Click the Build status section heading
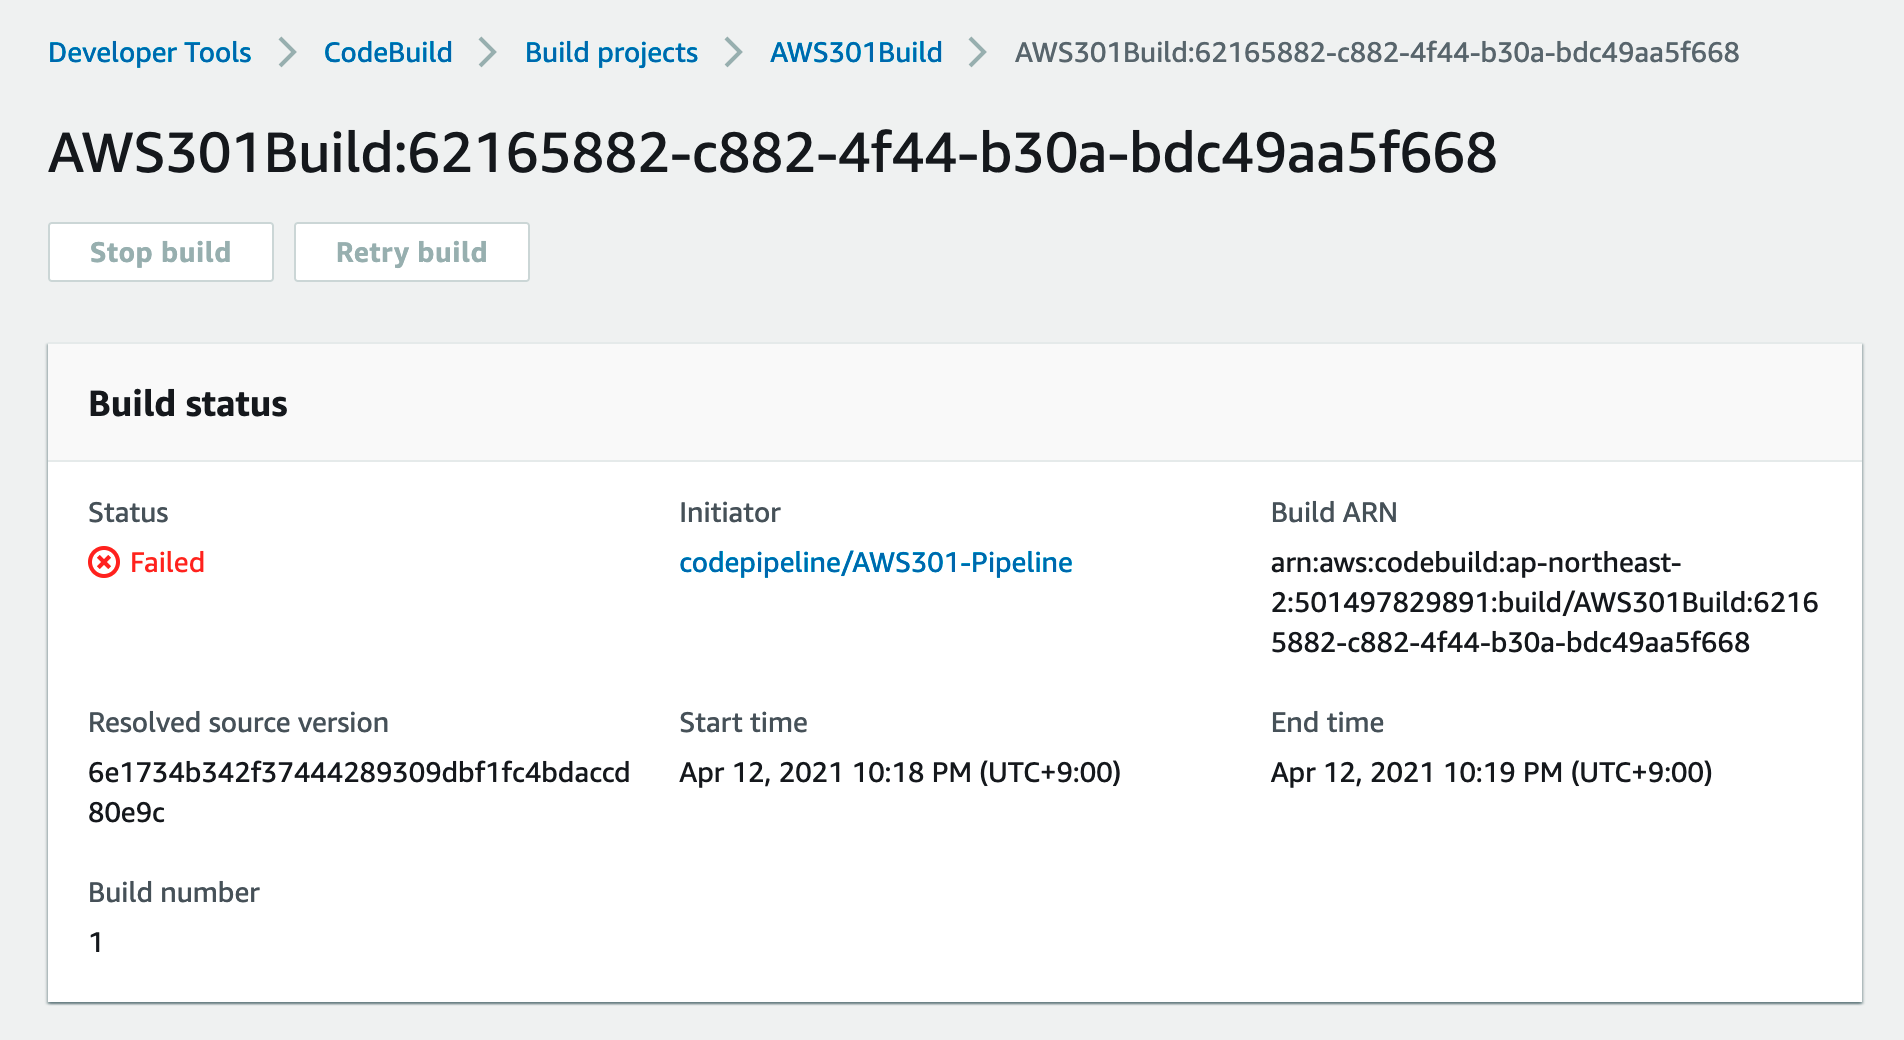Viewport: 1904px width, 1040px height. pyautogui.click(x=188, y=403)
